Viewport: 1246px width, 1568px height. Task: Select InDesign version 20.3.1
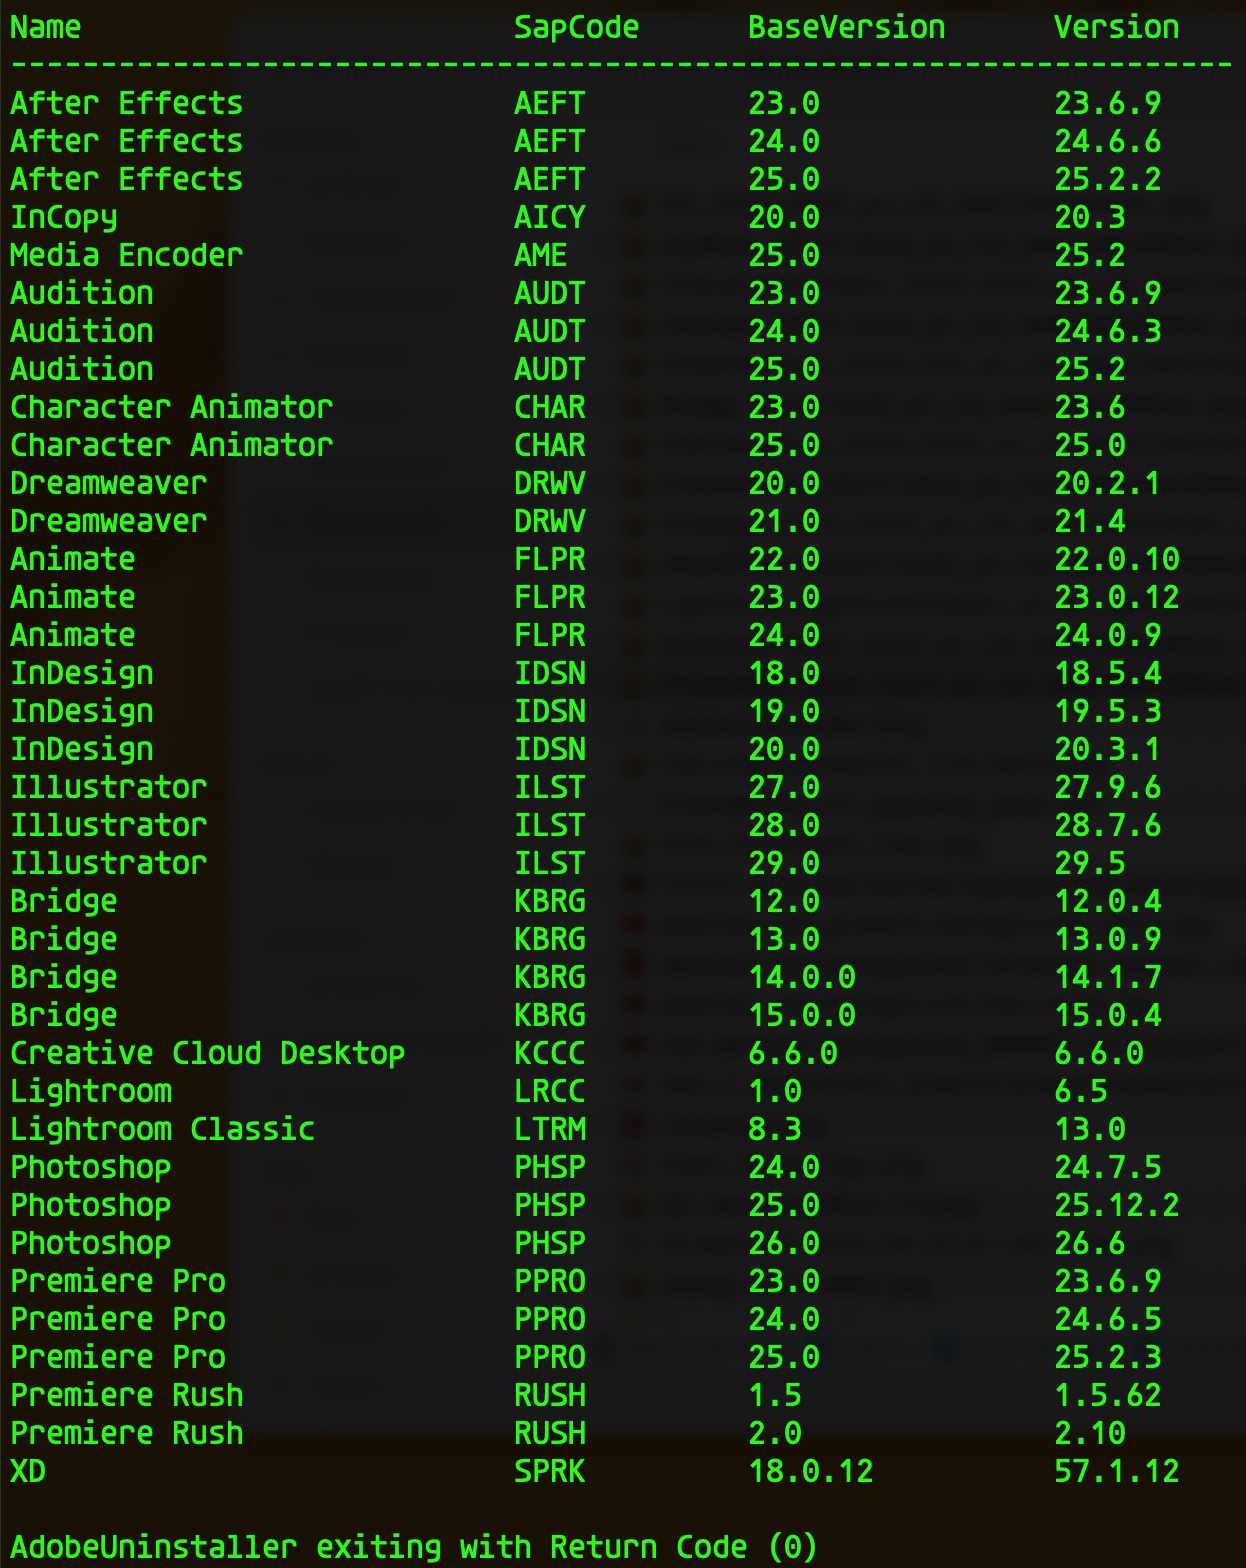(x=1107, y=749)
